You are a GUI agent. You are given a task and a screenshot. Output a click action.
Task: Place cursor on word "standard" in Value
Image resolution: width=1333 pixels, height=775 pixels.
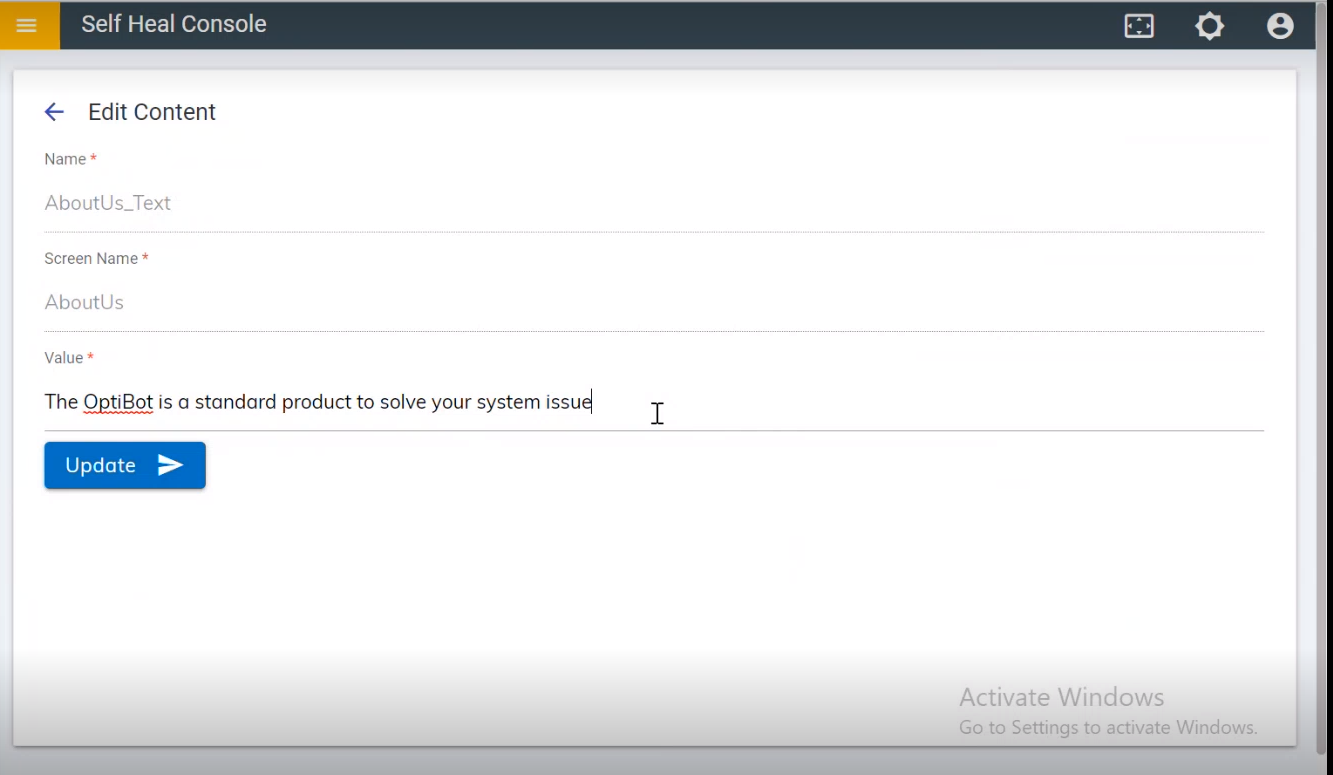pyautogui.click(x=235, y=402)
